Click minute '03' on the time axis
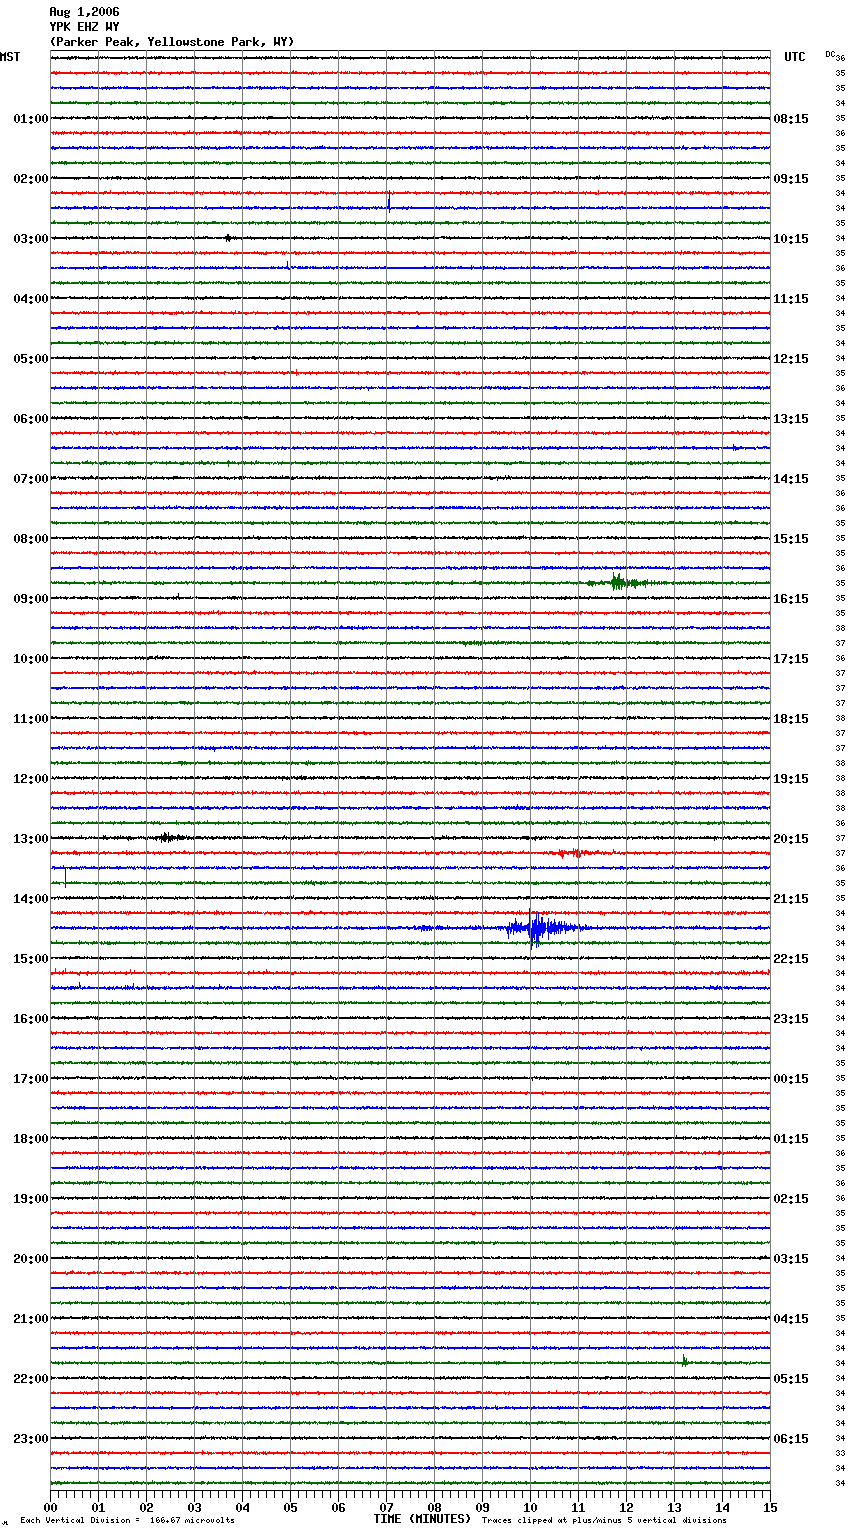The width and height of the screenshot is (850, 1534). [194, 1508]
